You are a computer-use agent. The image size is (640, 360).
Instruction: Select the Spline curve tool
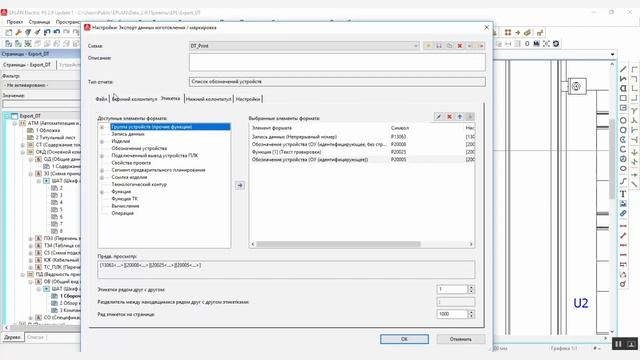click(623, 180)
